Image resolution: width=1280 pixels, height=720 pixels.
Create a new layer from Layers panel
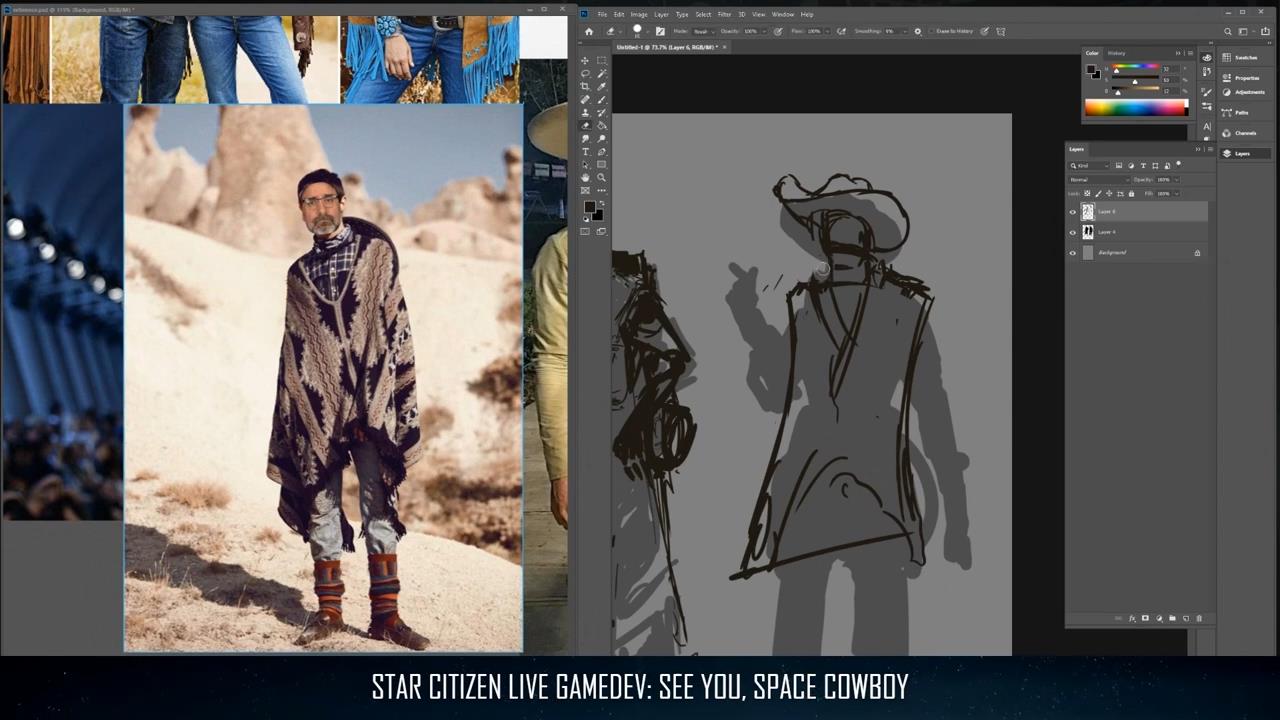point(1187,619)
